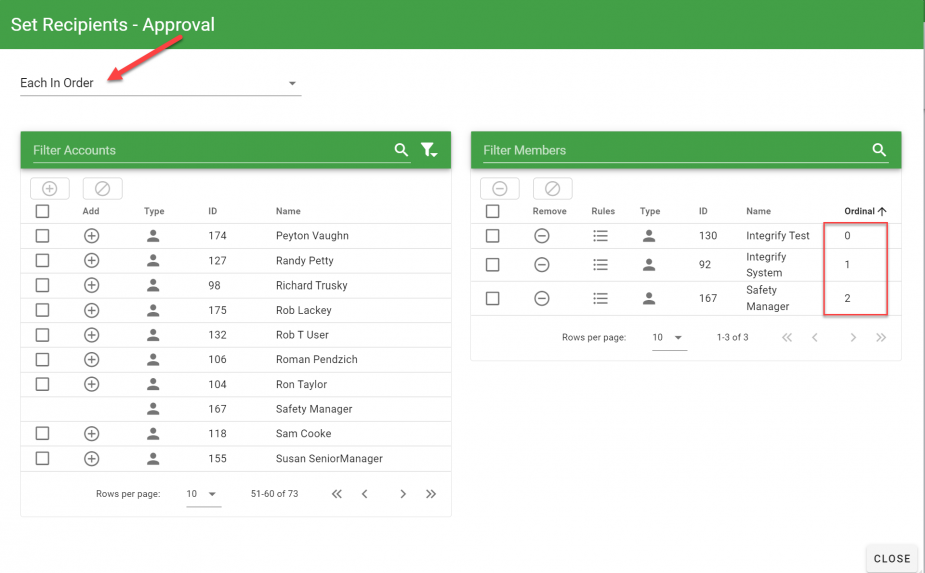This screenshot has height=573, width=925.
Task: Go to the next accounts page
Action: pyautogui.click(x=403, y=494)
